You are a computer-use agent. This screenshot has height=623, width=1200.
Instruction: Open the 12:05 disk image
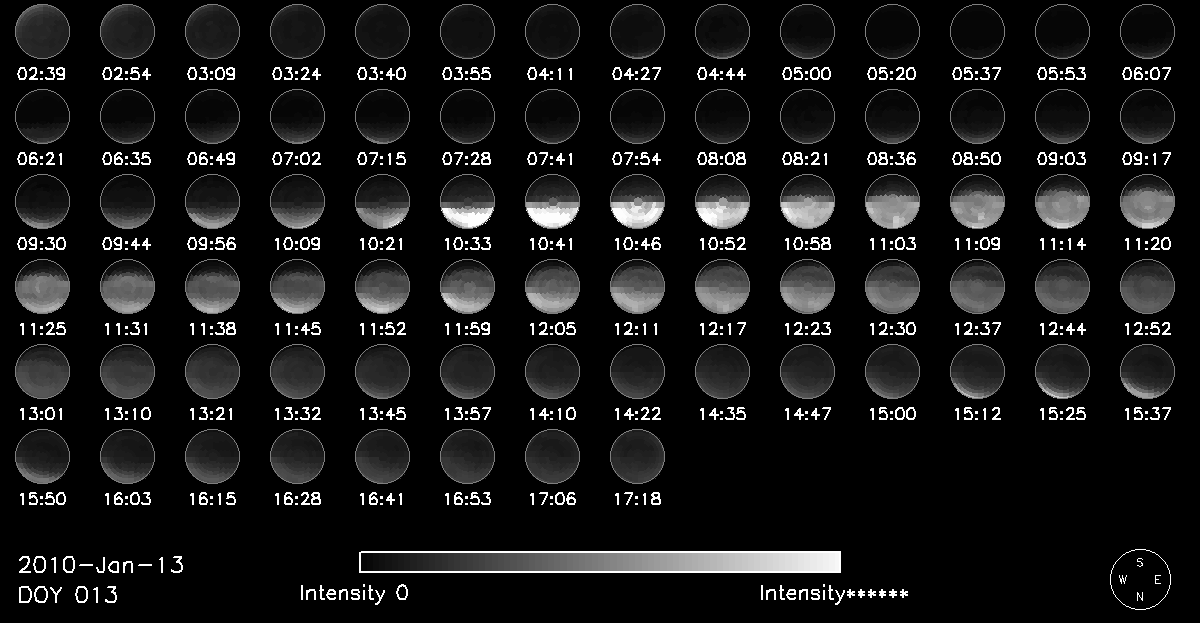pos(553,287)
